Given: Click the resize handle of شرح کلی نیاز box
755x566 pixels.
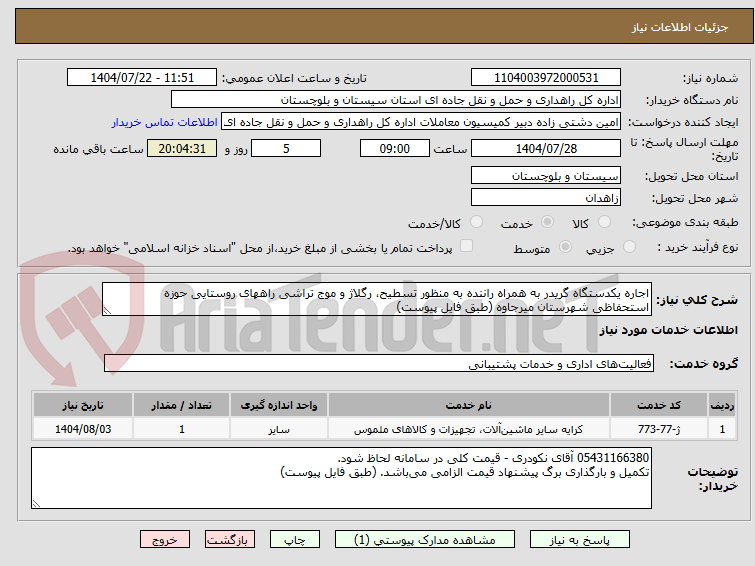Looking at the screenshot, I should coord(107,311).
